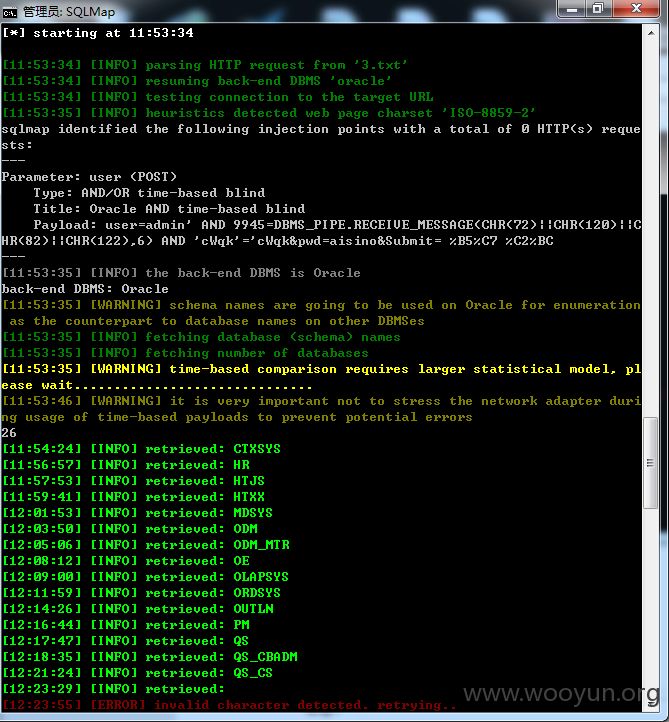669x722 pixels.
Task: Click the 'stress the network adapter' warning line
Action: [x=321, y=409]
